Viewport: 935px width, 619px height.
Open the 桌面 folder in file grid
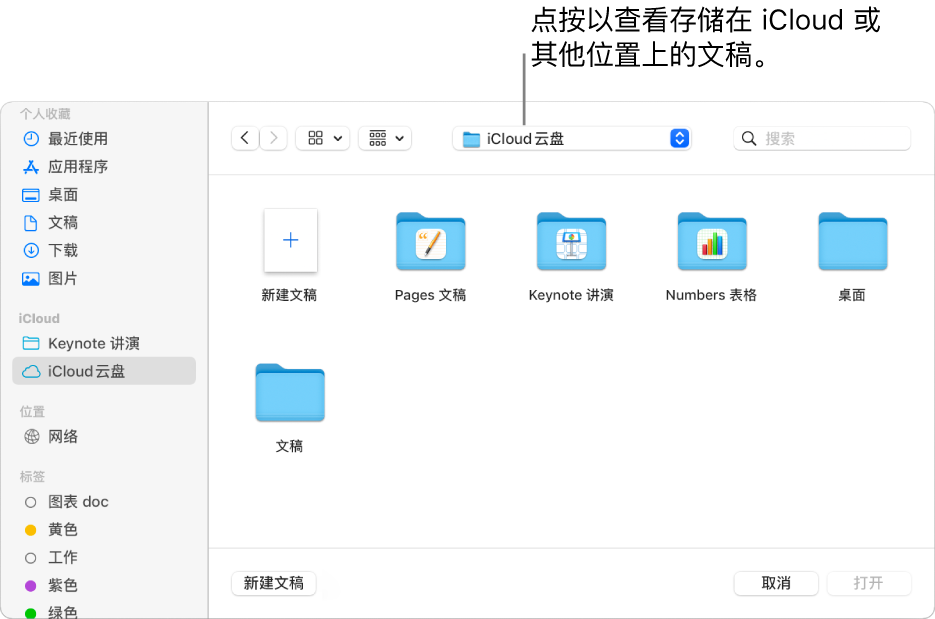click(853, 242)
